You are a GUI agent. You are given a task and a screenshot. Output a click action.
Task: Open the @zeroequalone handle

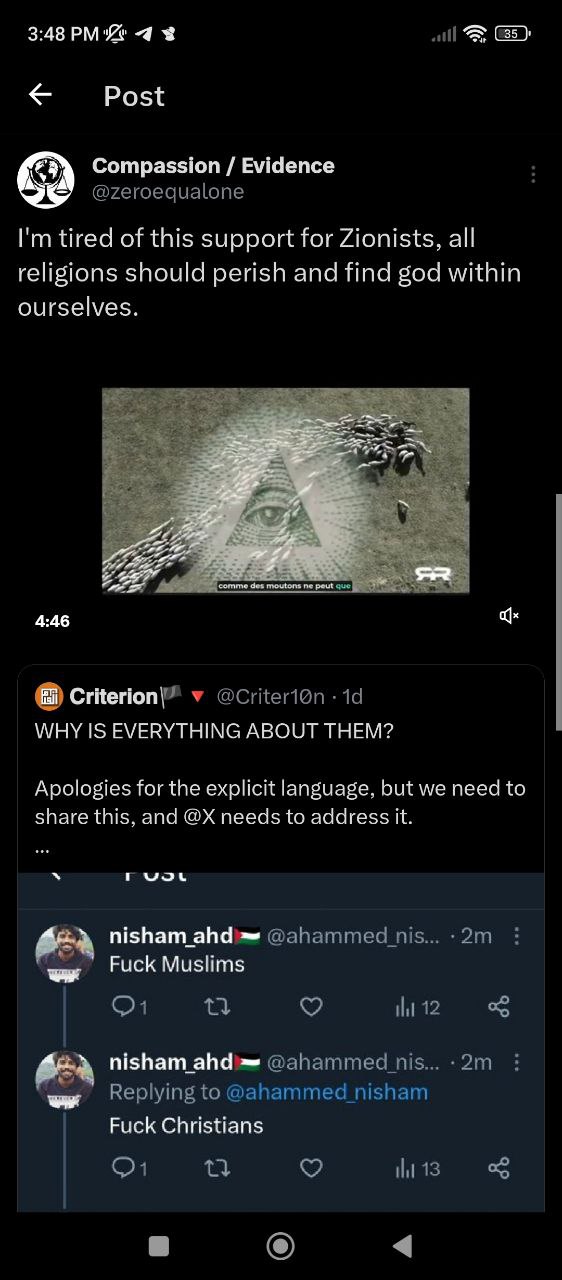tap(168, 192)
